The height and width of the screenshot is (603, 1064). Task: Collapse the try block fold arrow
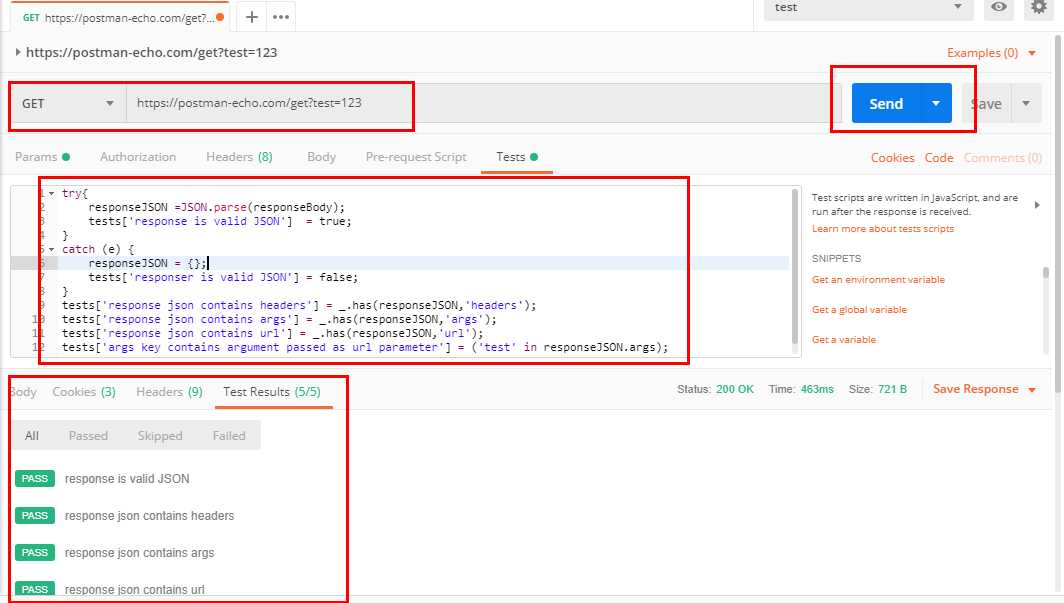tap(52, 193)
